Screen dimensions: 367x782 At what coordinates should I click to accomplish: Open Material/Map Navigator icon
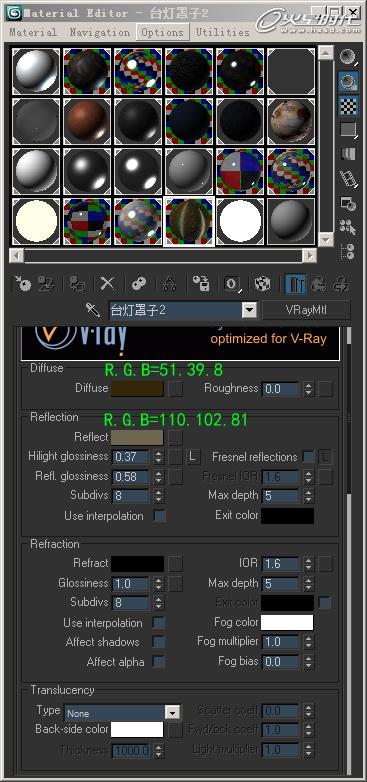tap(348, 251)
